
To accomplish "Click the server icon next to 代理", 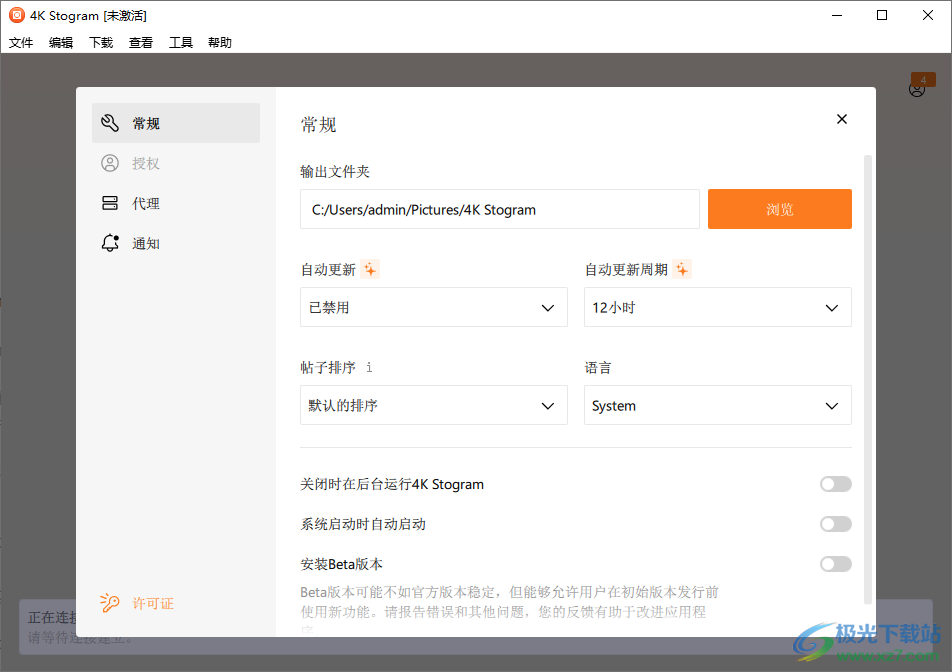I will point(110,203).
